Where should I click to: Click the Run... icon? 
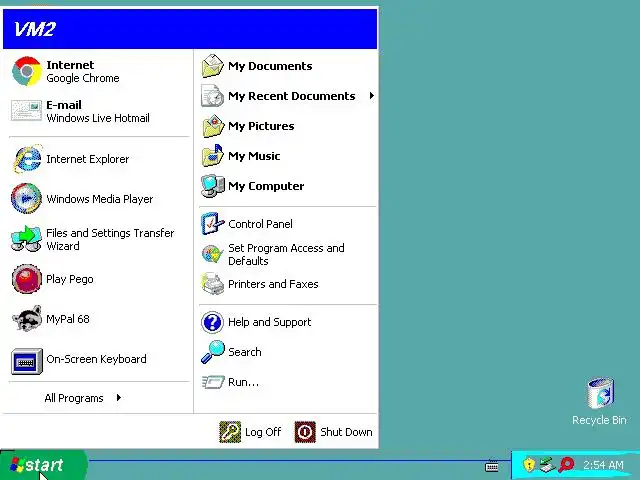(213, 382)
